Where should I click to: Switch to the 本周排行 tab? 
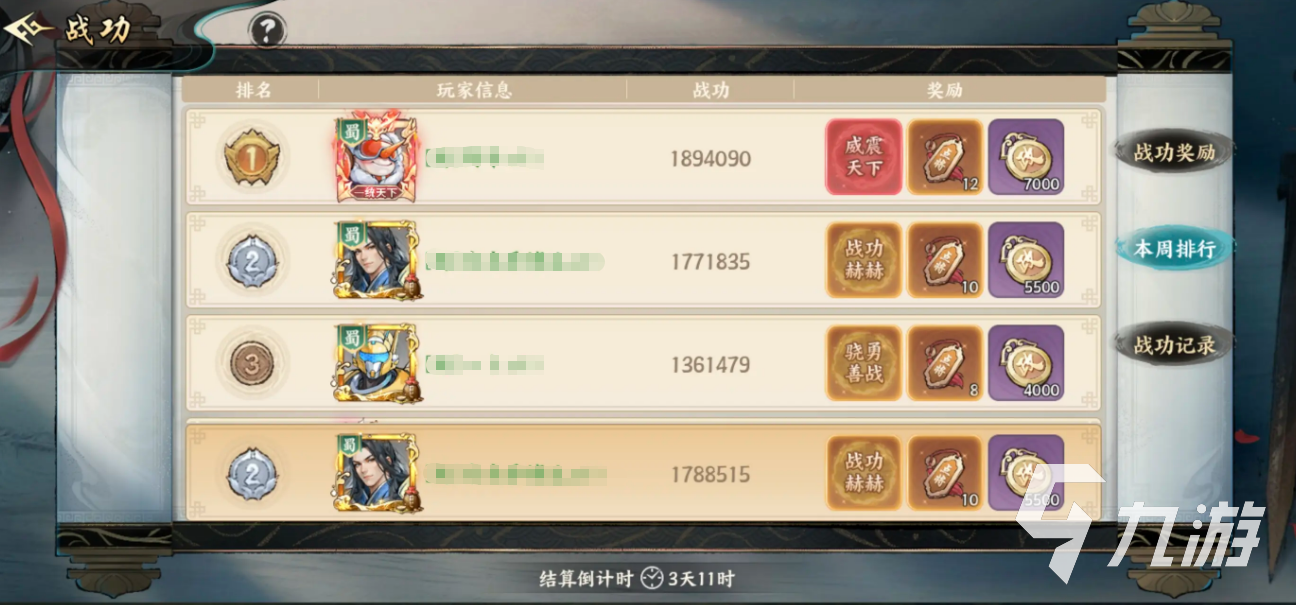[1174, 248]
